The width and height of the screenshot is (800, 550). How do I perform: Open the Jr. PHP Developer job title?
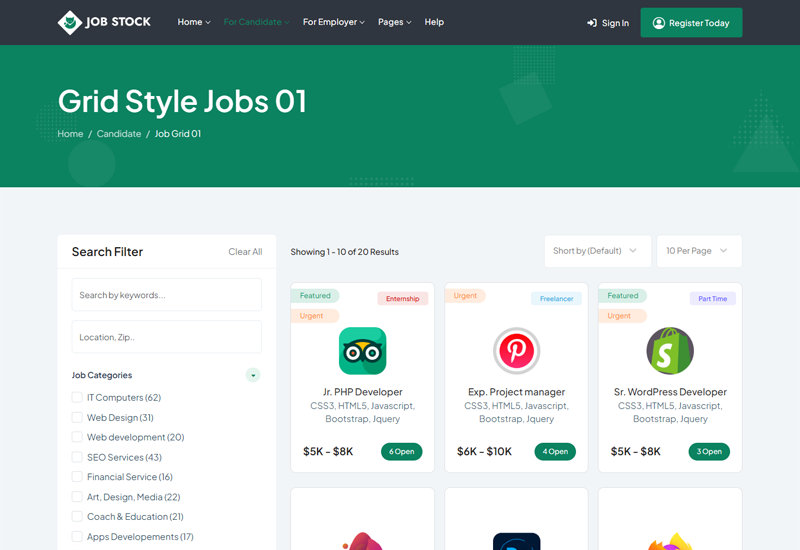pyautogui.click(x=362, y=392)
